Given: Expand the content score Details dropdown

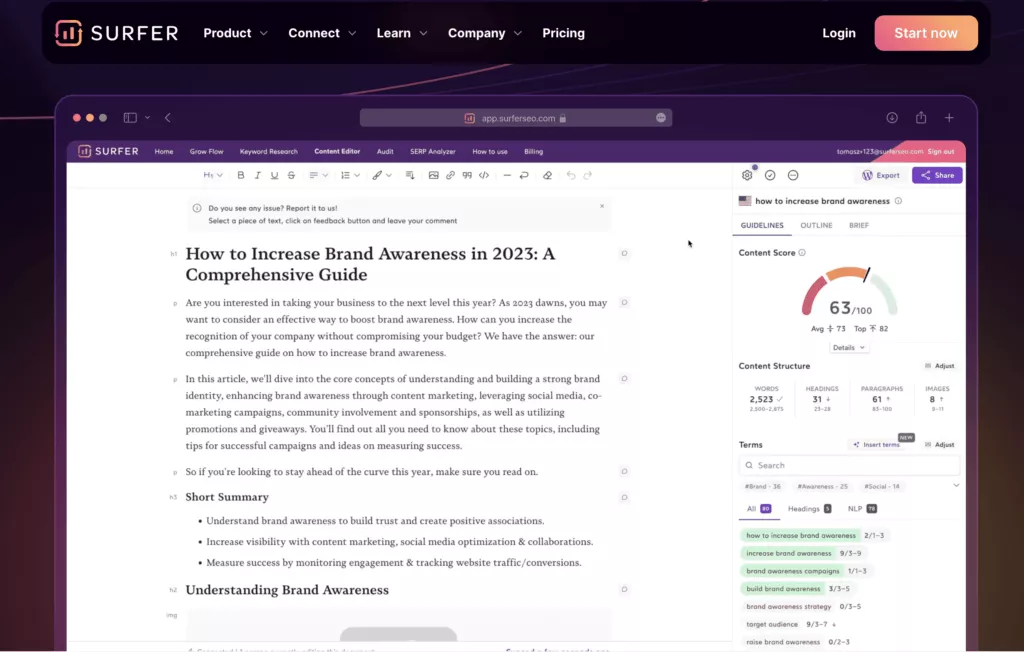Looking at the screenshot, I should (x=849, y=347).
